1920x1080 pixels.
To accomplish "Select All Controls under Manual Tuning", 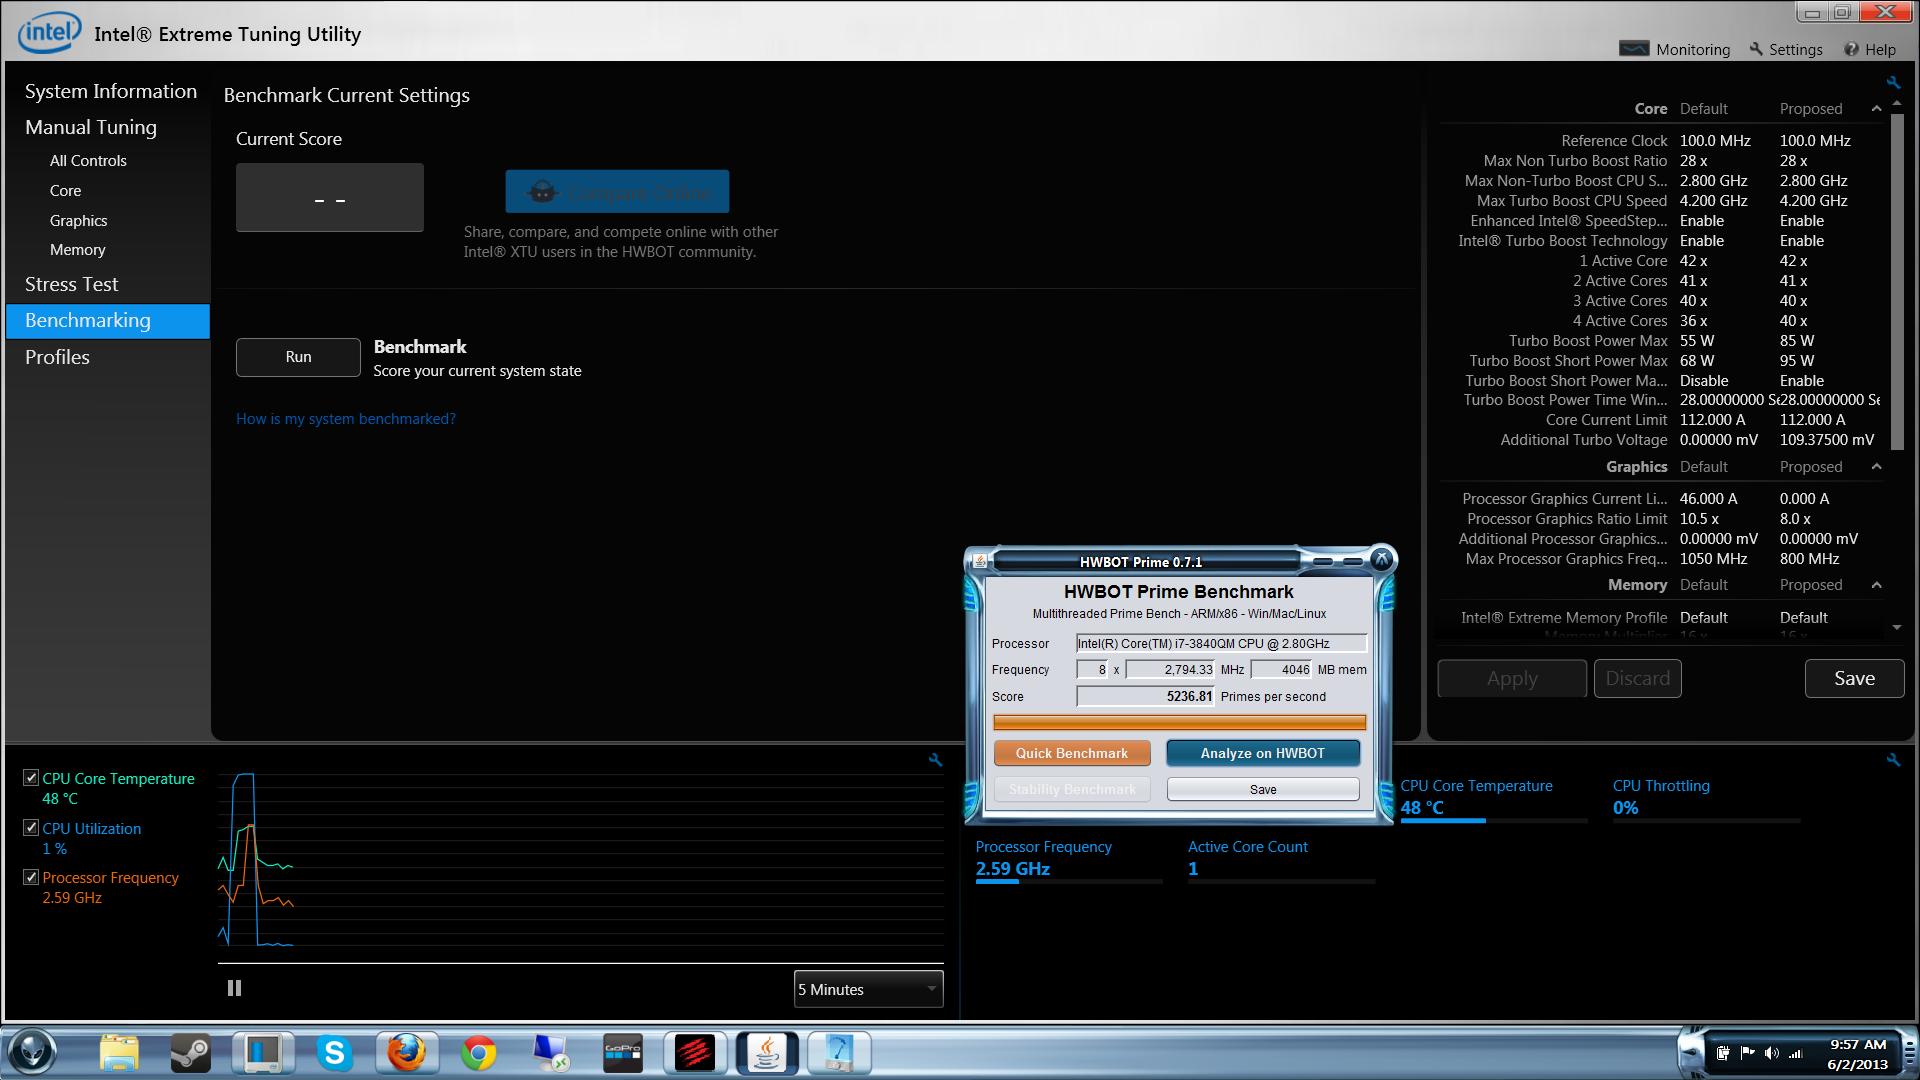I will (88, 160).
